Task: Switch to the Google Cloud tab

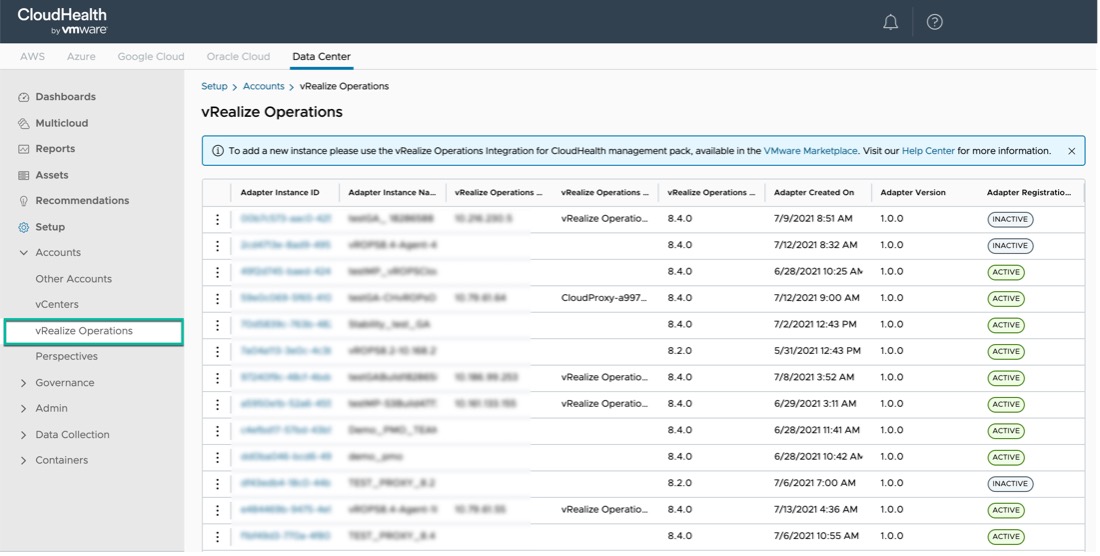Action: [151, 57]
